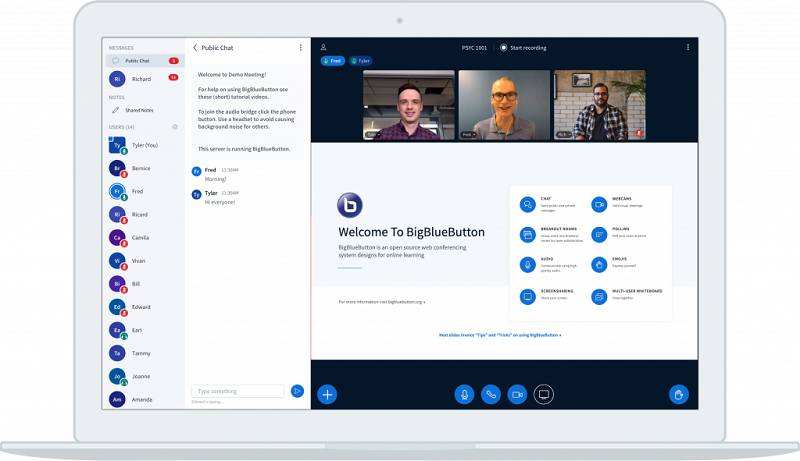Click the Fred talking indicator pill
The image size is (800, 461).
[333, 61]
